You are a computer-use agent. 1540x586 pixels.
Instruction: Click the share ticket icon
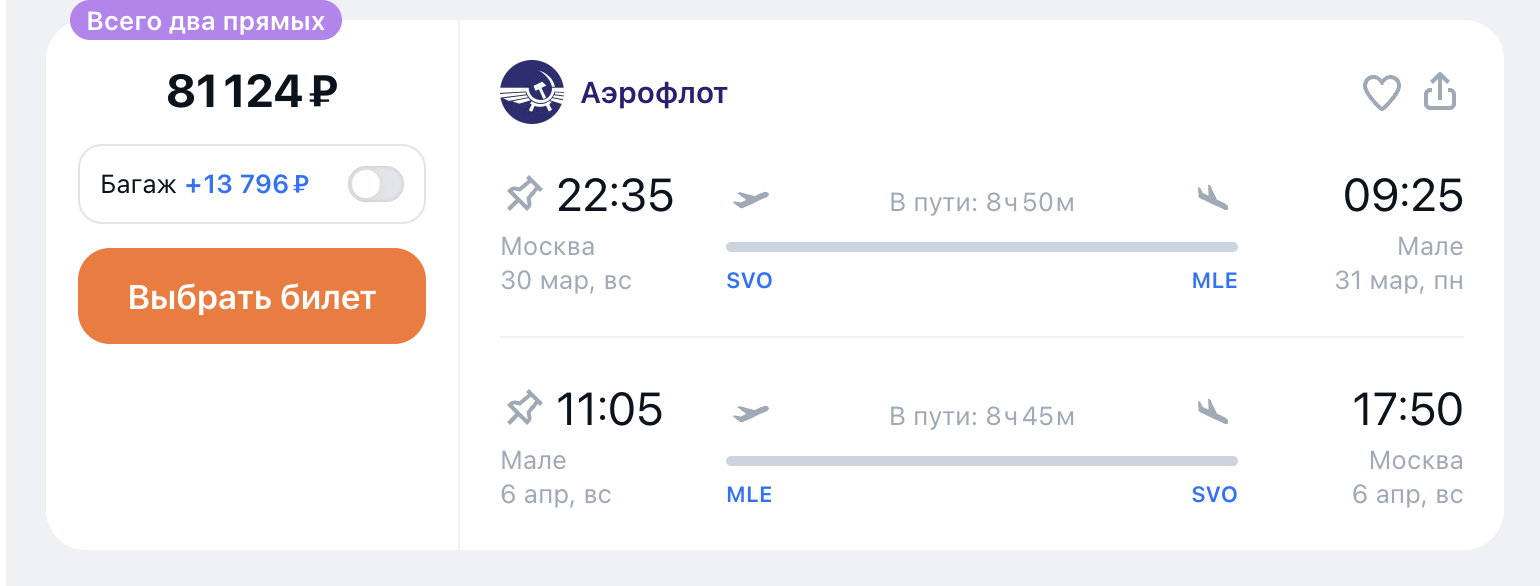pyautogui.click(x=1440, y=92)
